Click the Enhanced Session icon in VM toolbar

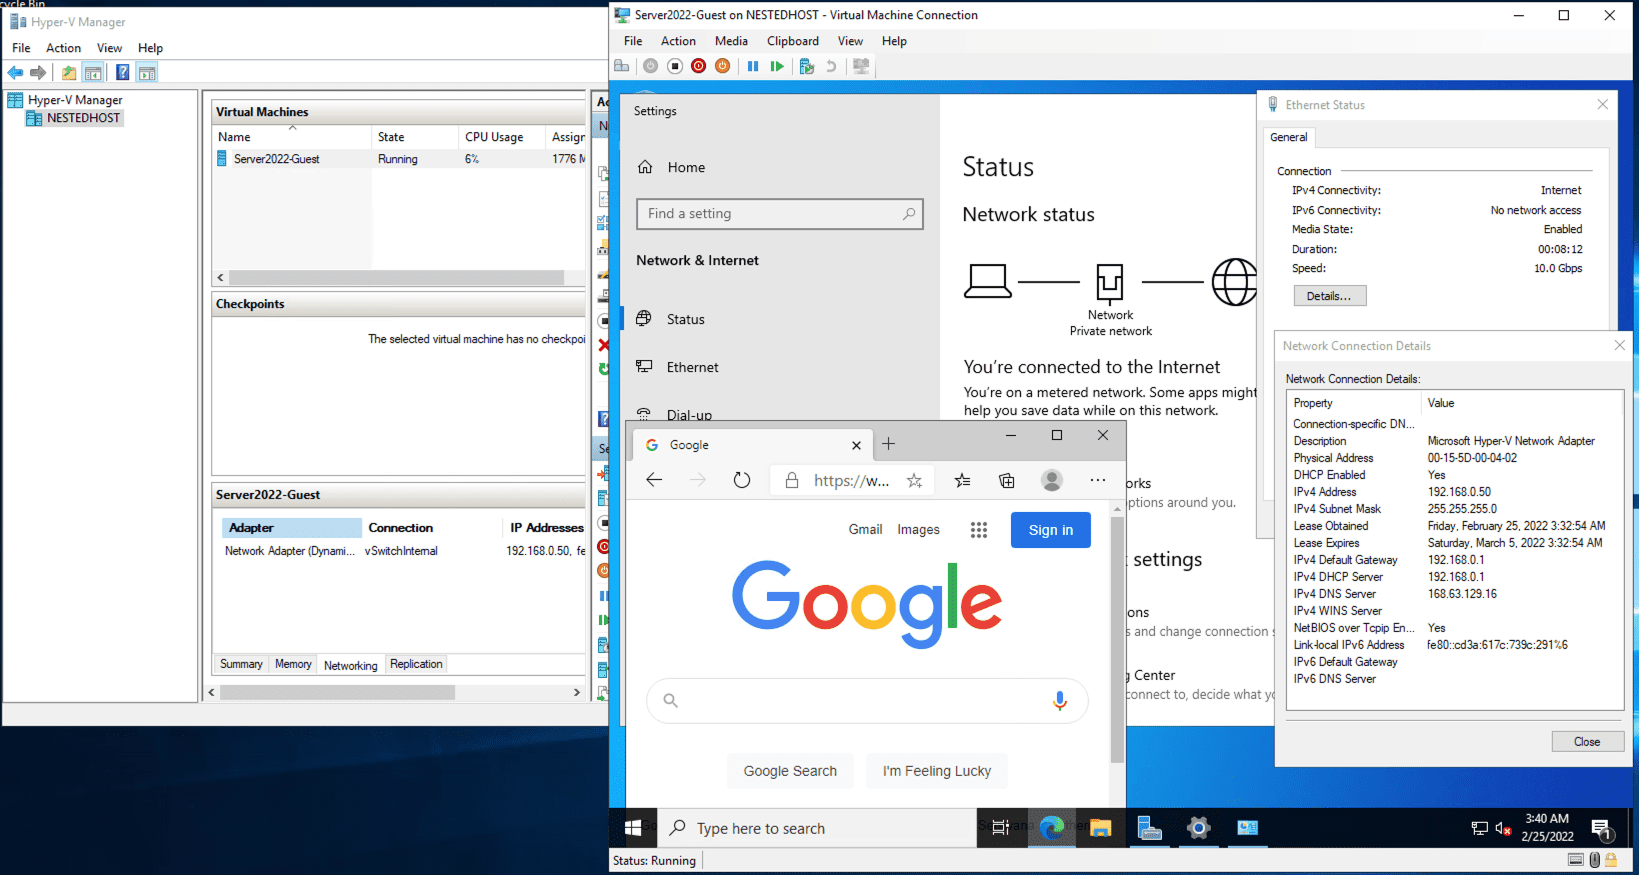coord(861,66)
